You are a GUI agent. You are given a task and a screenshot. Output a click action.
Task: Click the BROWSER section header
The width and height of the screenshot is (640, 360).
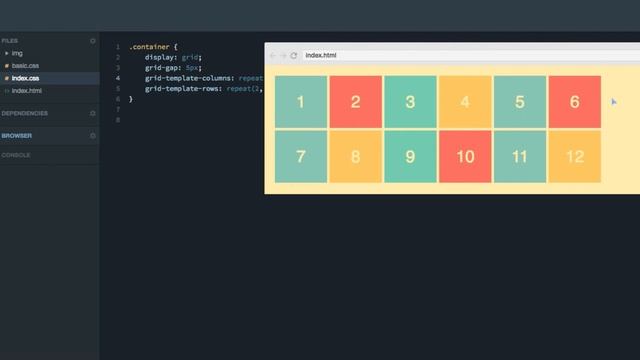click(17, 136)
